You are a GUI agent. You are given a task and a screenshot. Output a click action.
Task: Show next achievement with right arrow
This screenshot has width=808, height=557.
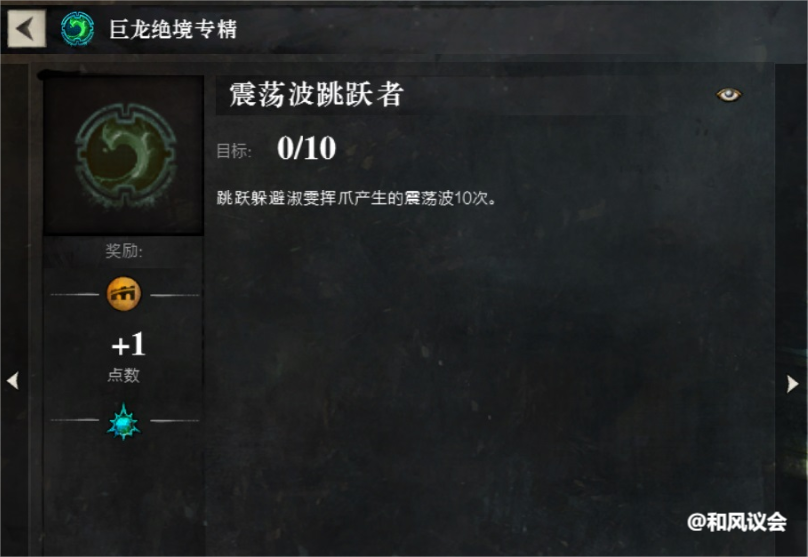[x=793, y=384]
